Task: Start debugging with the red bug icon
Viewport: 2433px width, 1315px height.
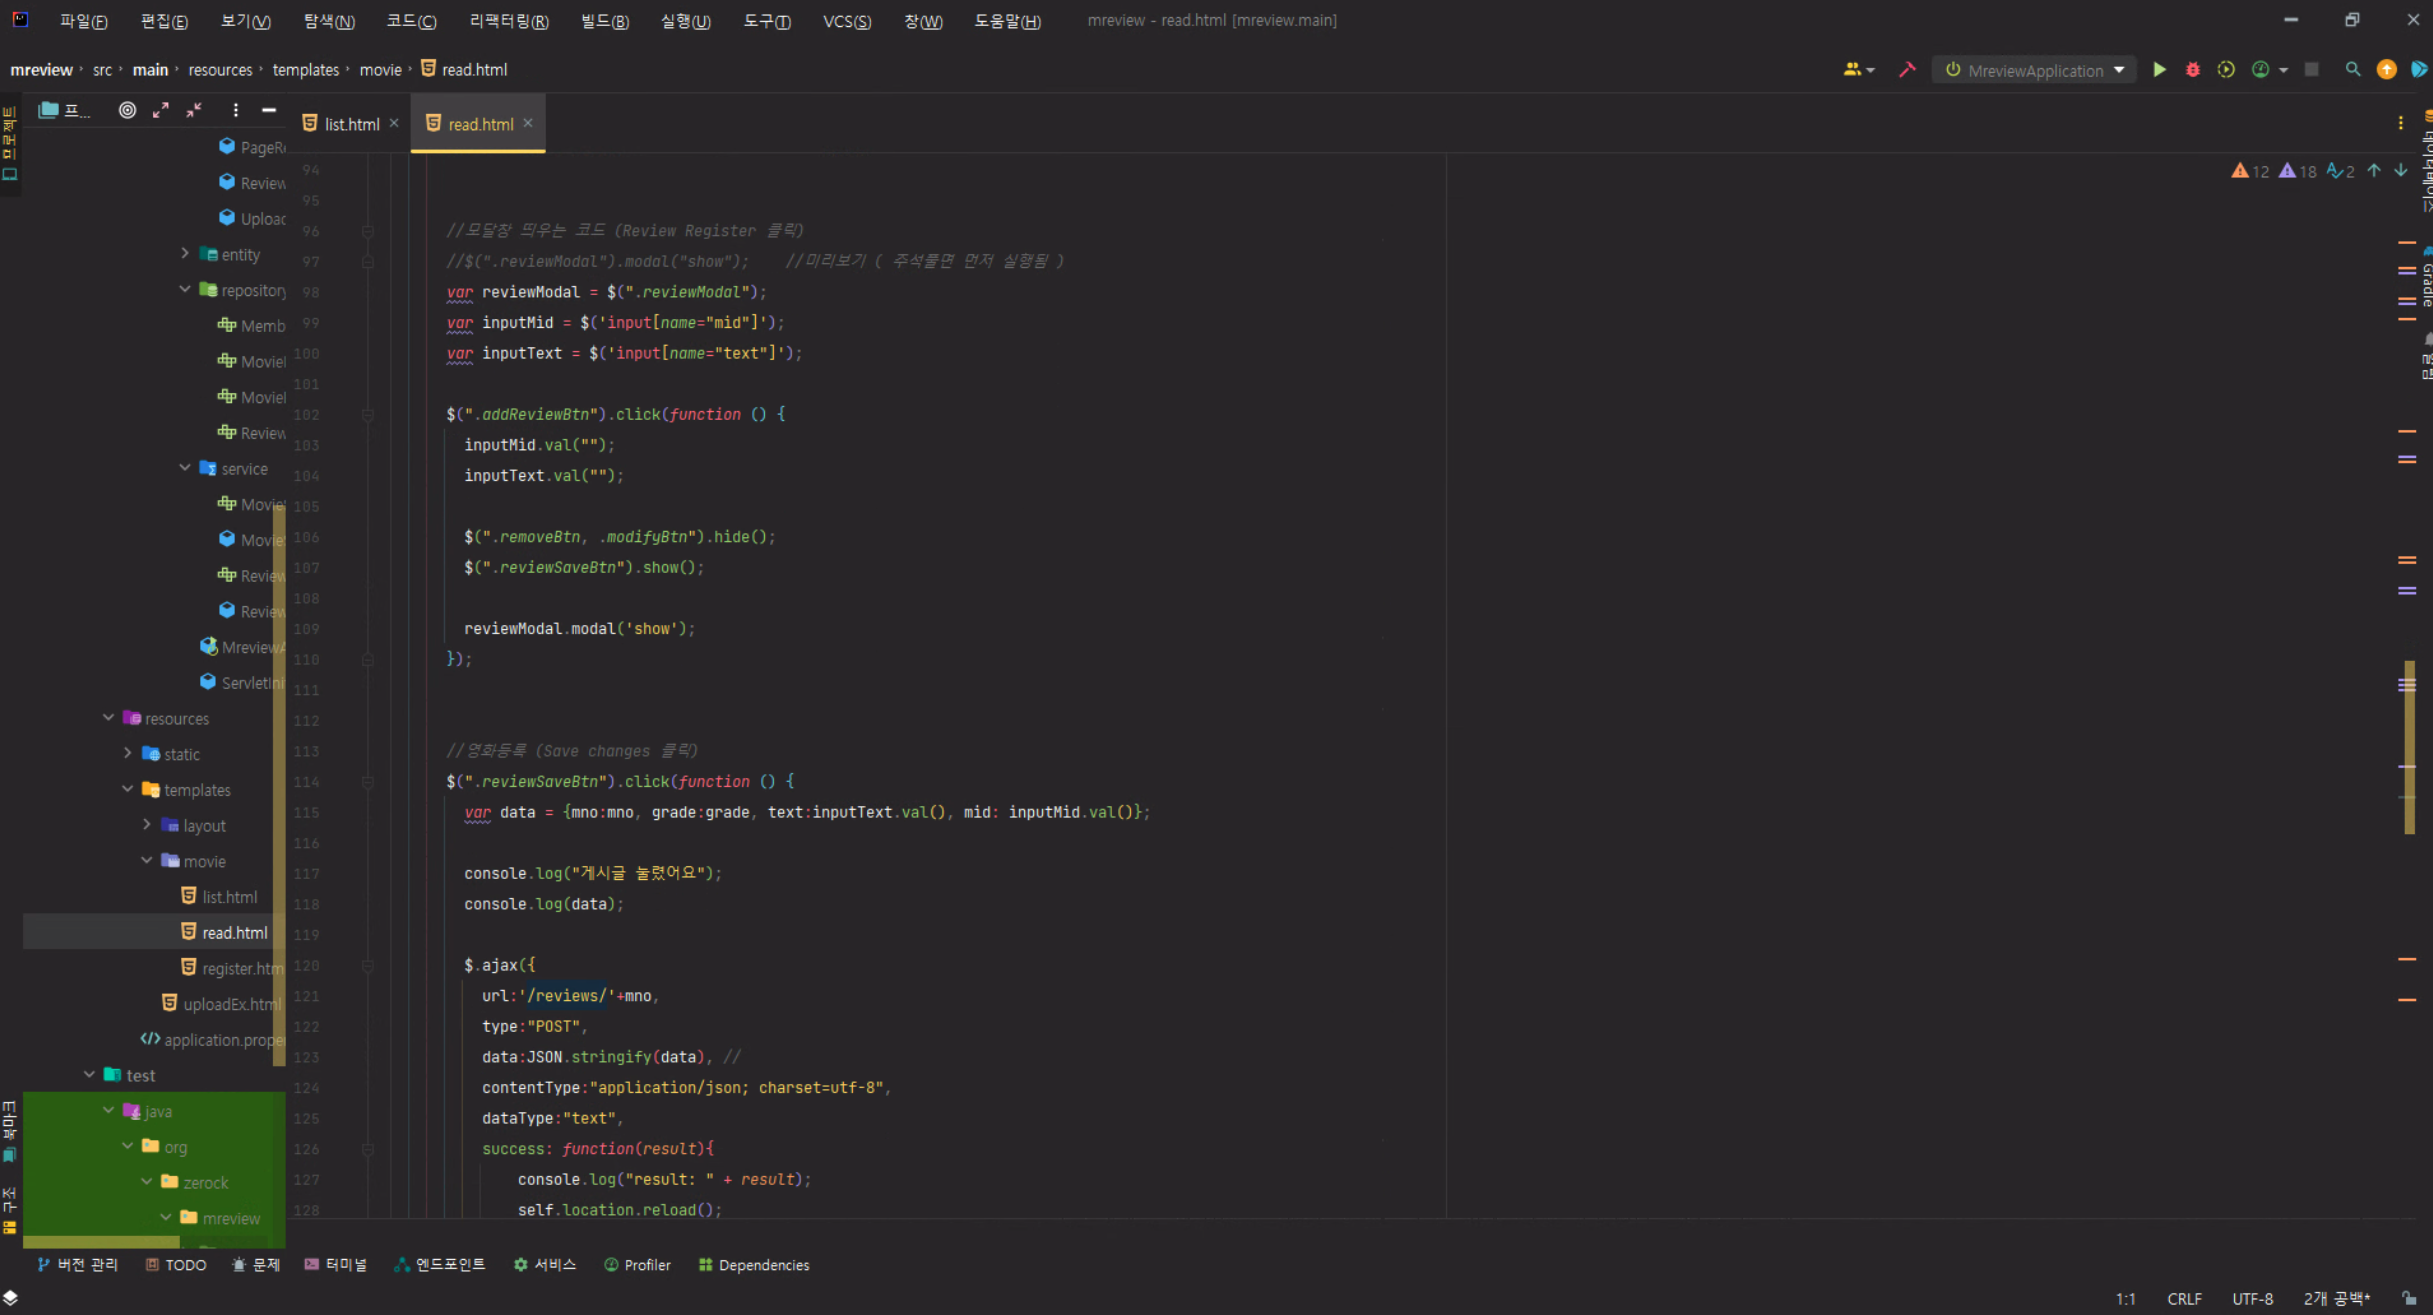Action: [2192, 70]
